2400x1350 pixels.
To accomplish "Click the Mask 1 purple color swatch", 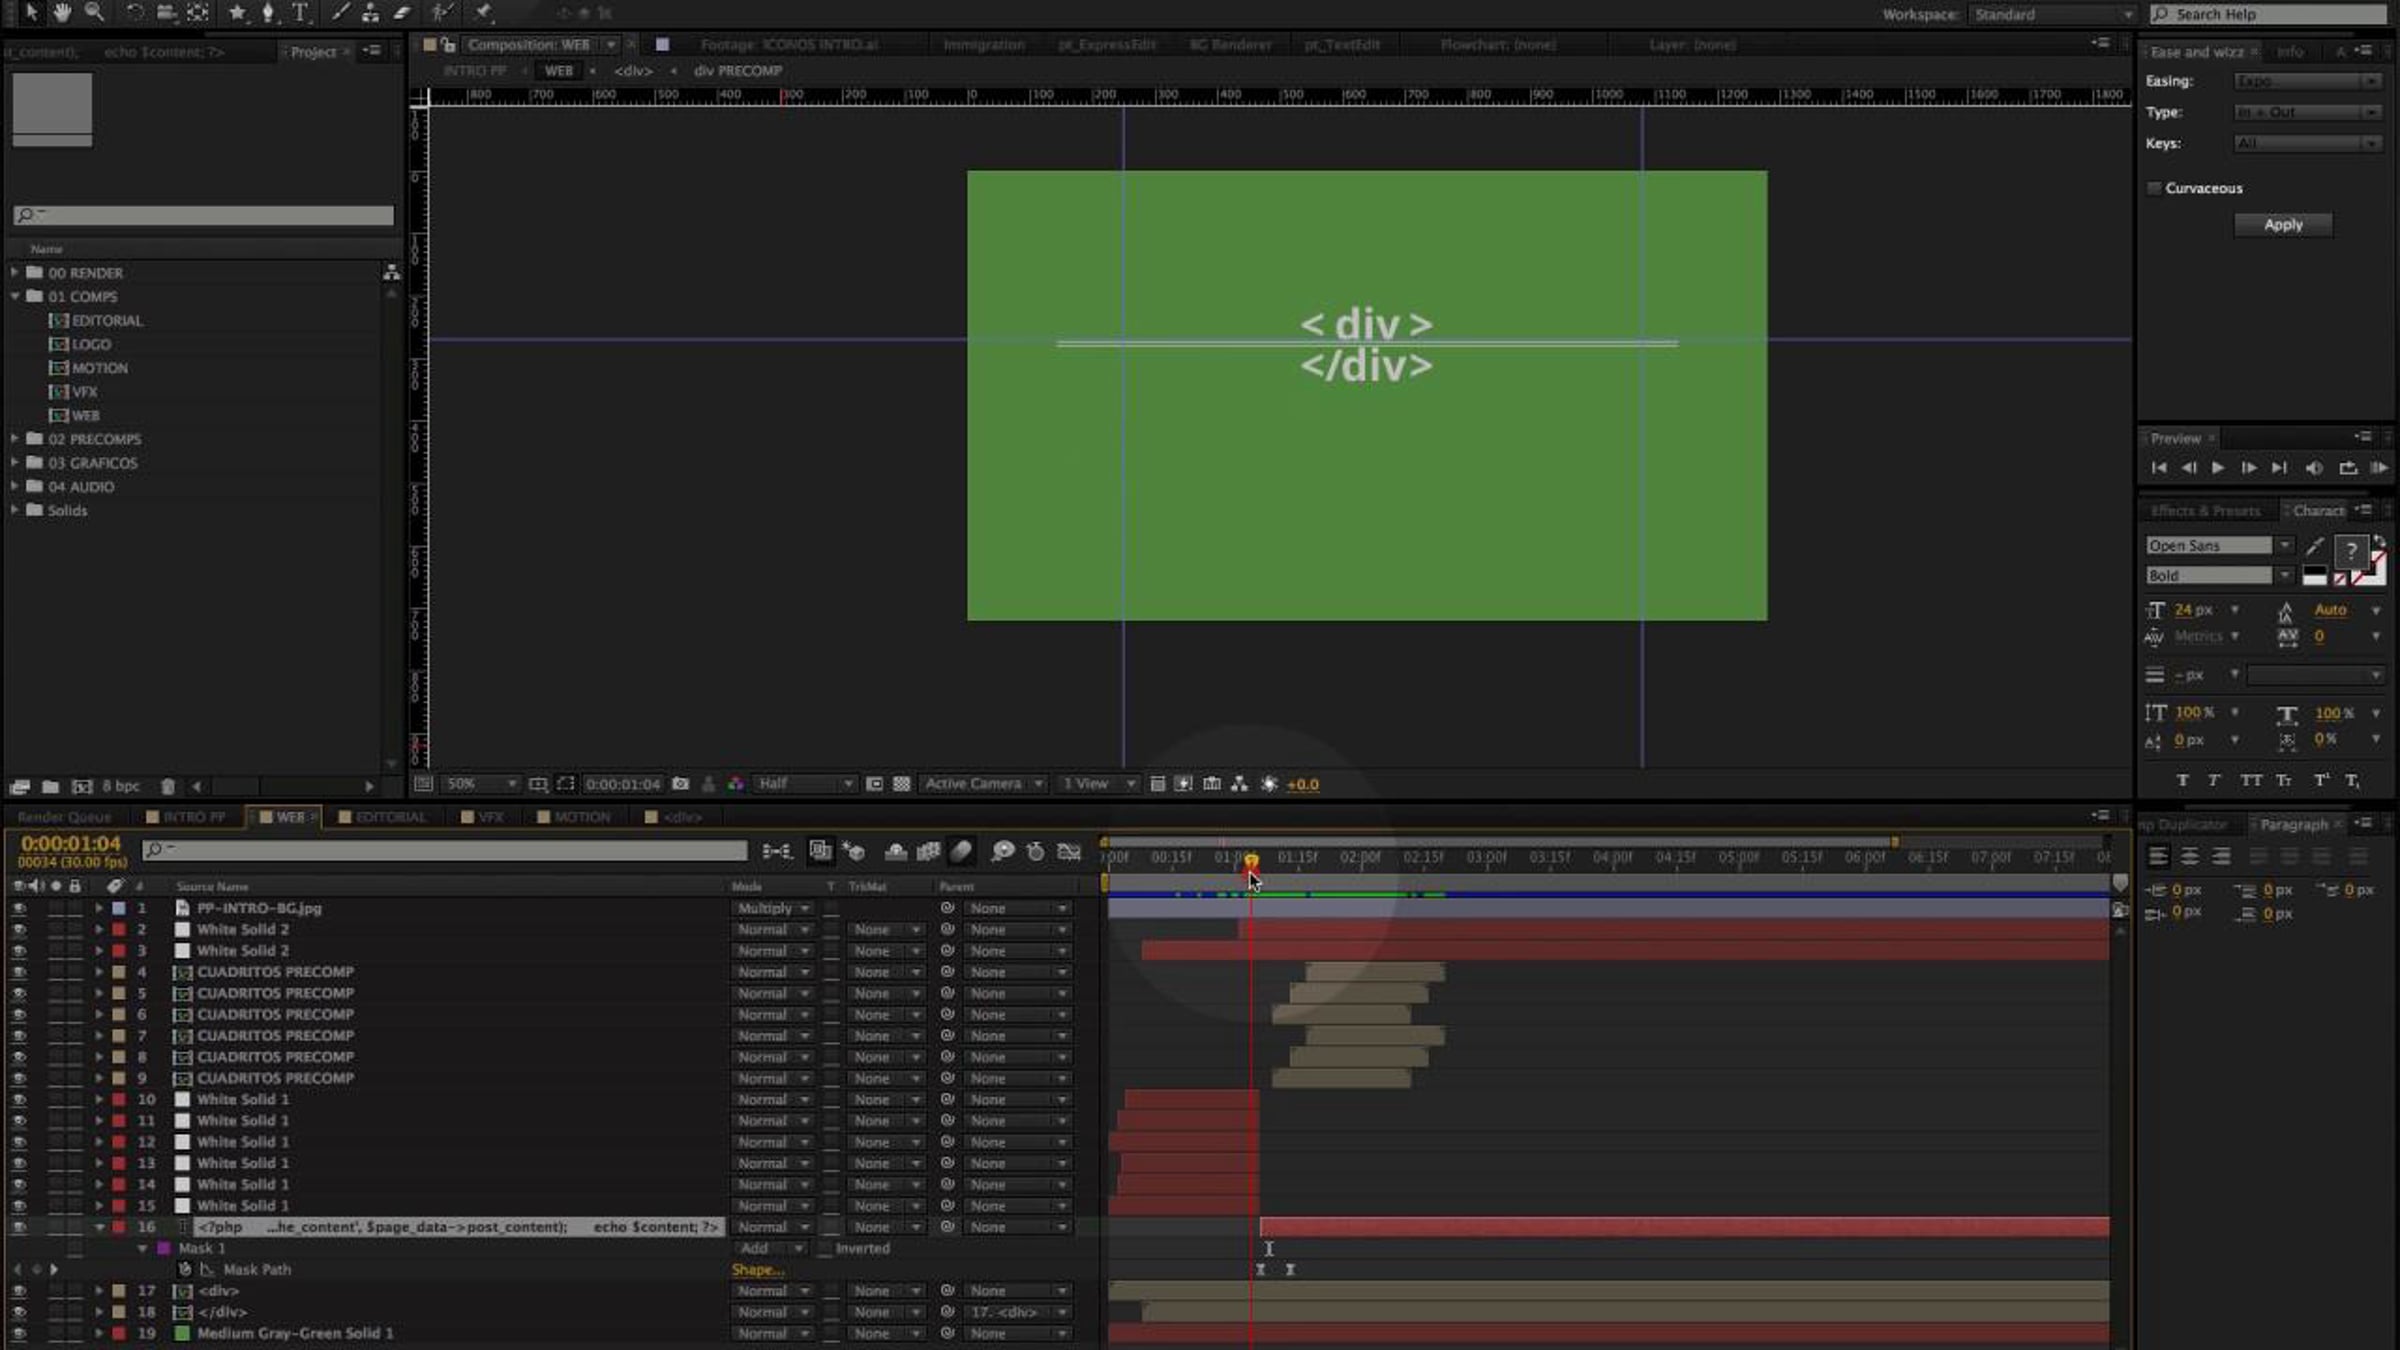I will [164, 1249].
